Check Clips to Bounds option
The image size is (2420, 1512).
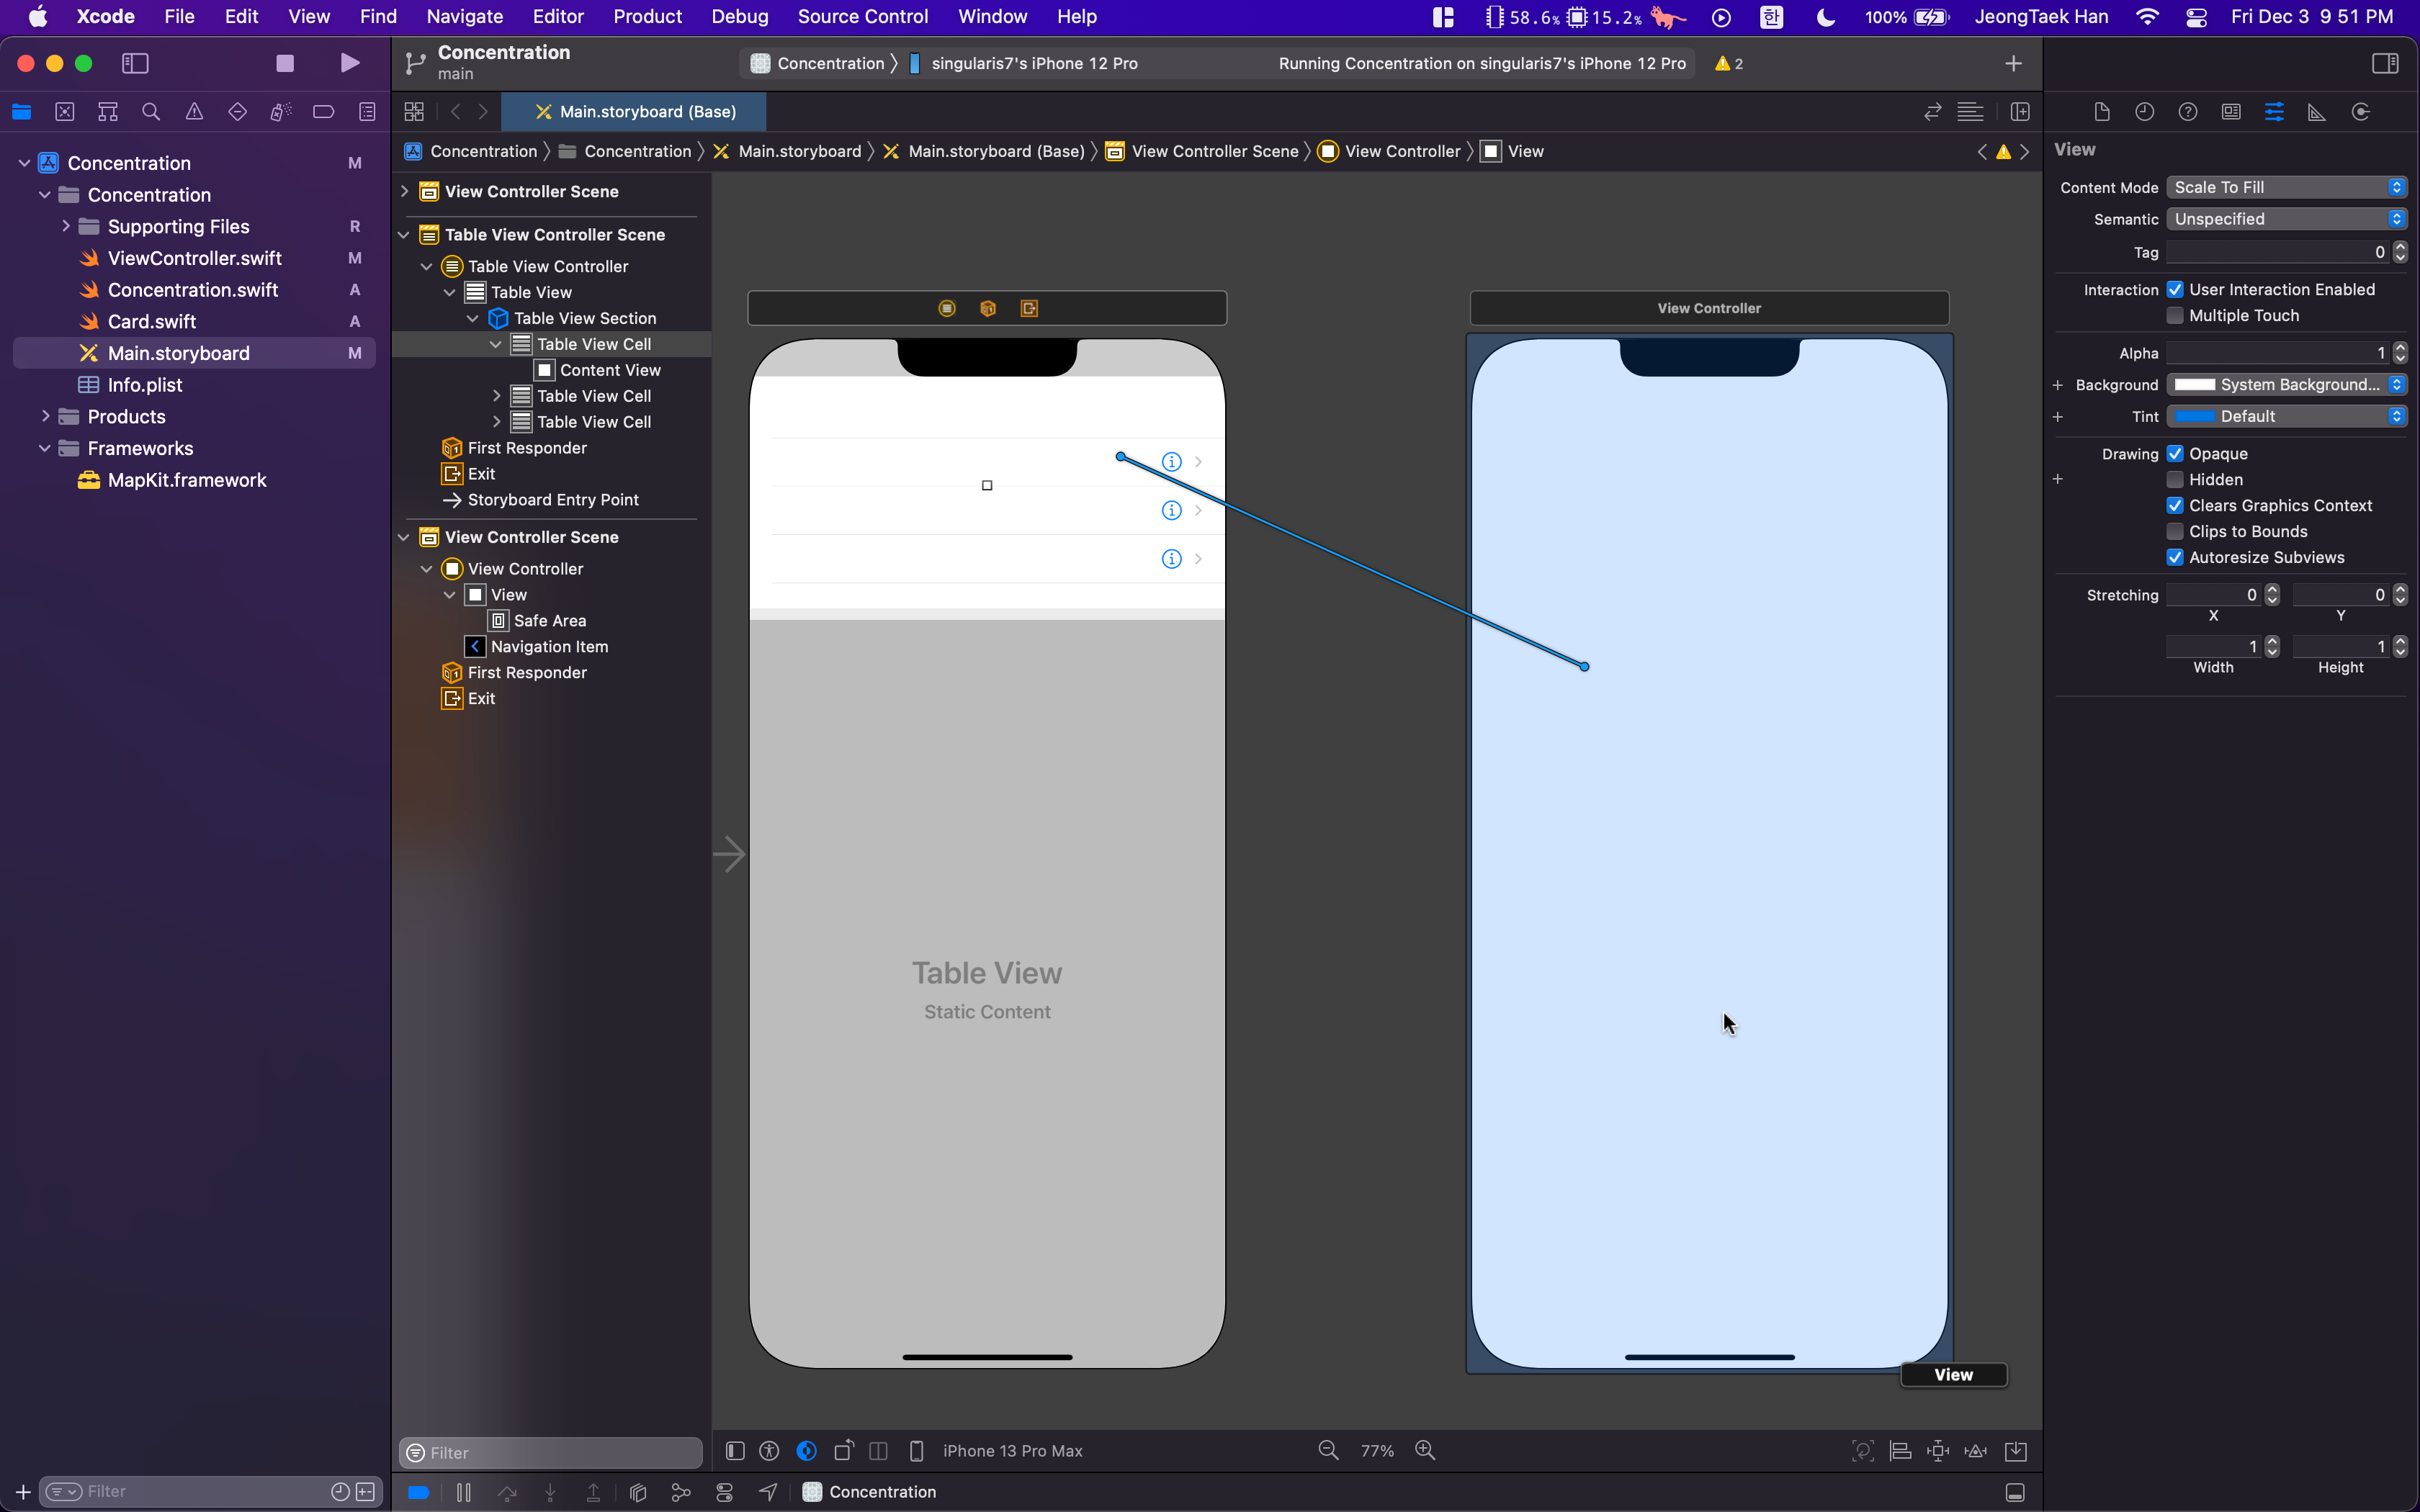point(2175,532)
